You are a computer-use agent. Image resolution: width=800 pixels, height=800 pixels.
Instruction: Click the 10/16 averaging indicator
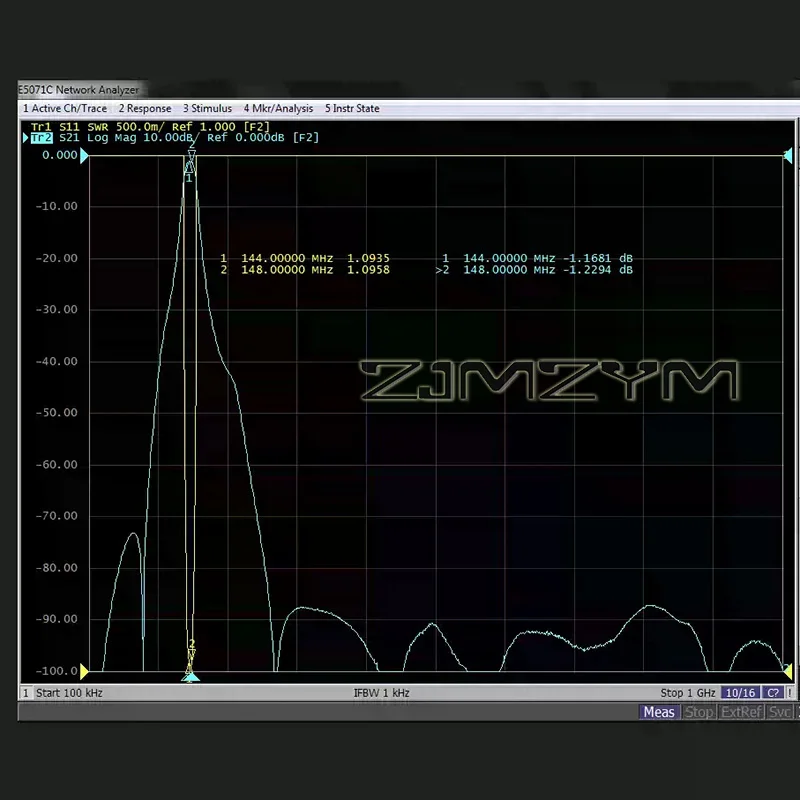740,693
